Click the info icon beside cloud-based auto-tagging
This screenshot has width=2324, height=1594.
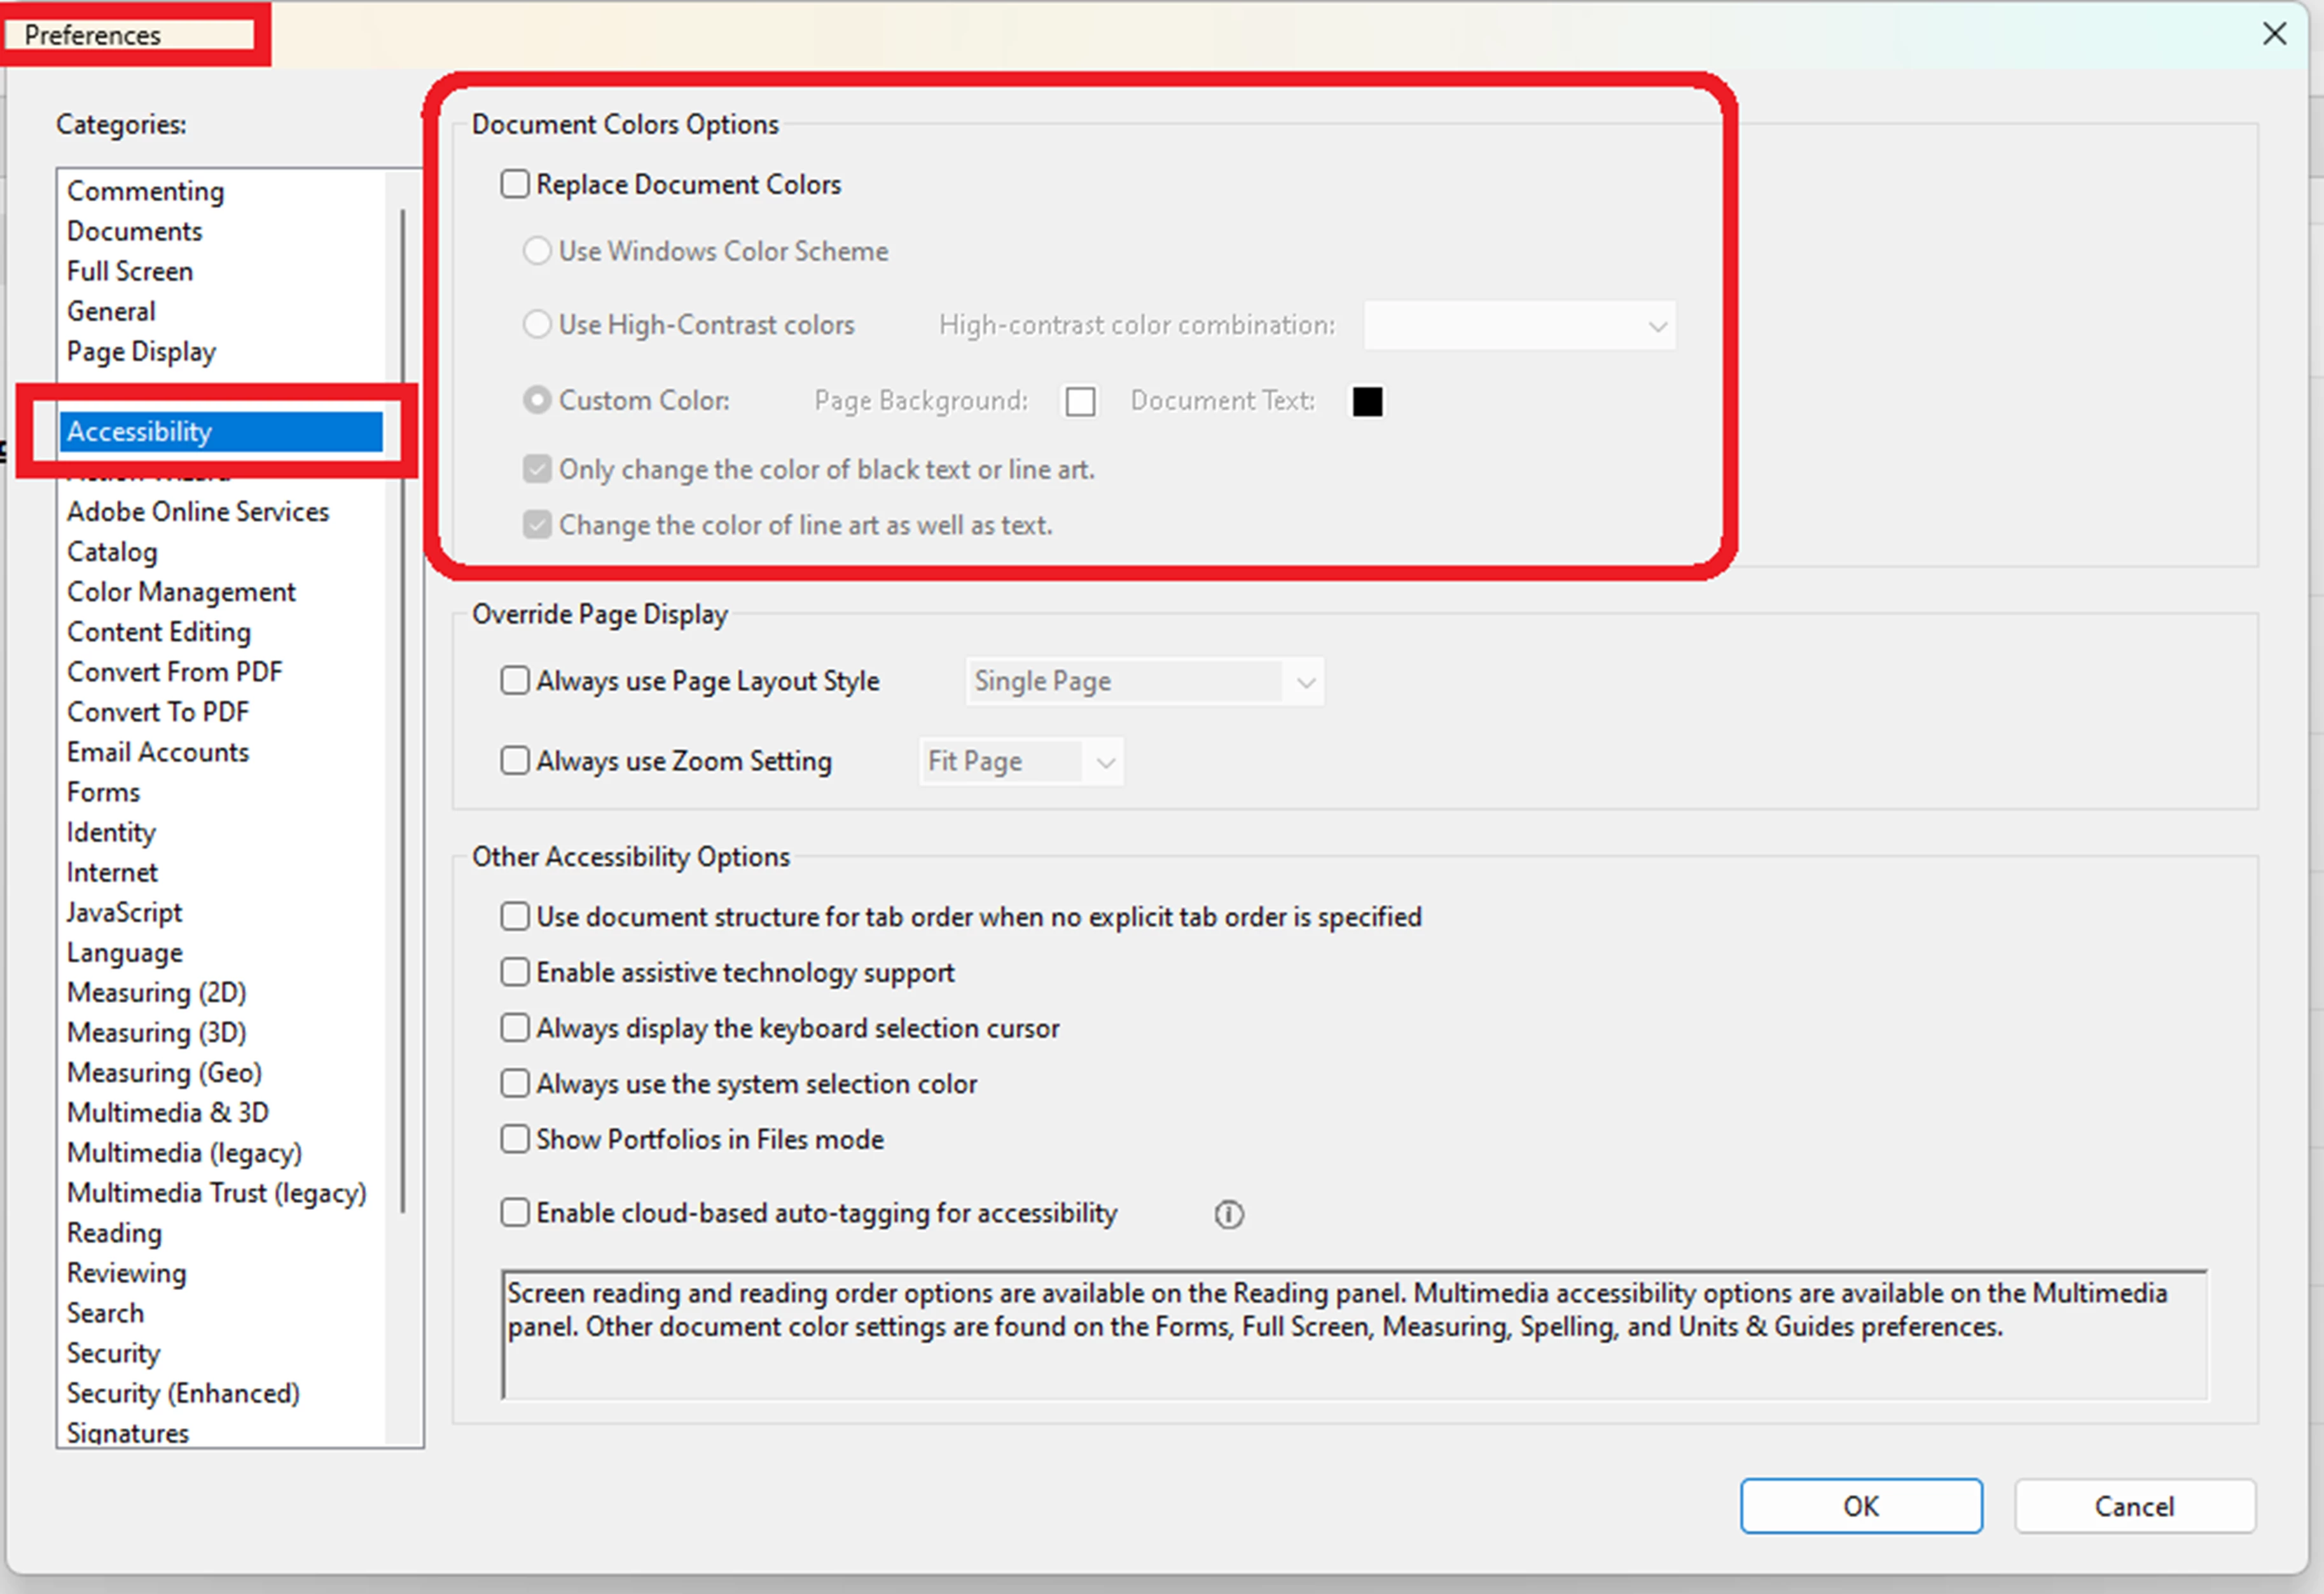[1228, 1214]
